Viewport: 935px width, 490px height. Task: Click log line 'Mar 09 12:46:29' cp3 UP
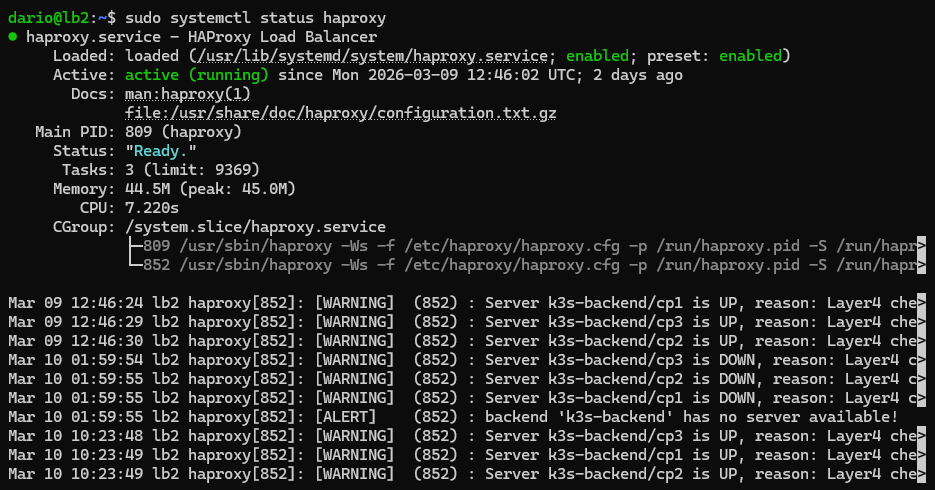coord(467,322)
